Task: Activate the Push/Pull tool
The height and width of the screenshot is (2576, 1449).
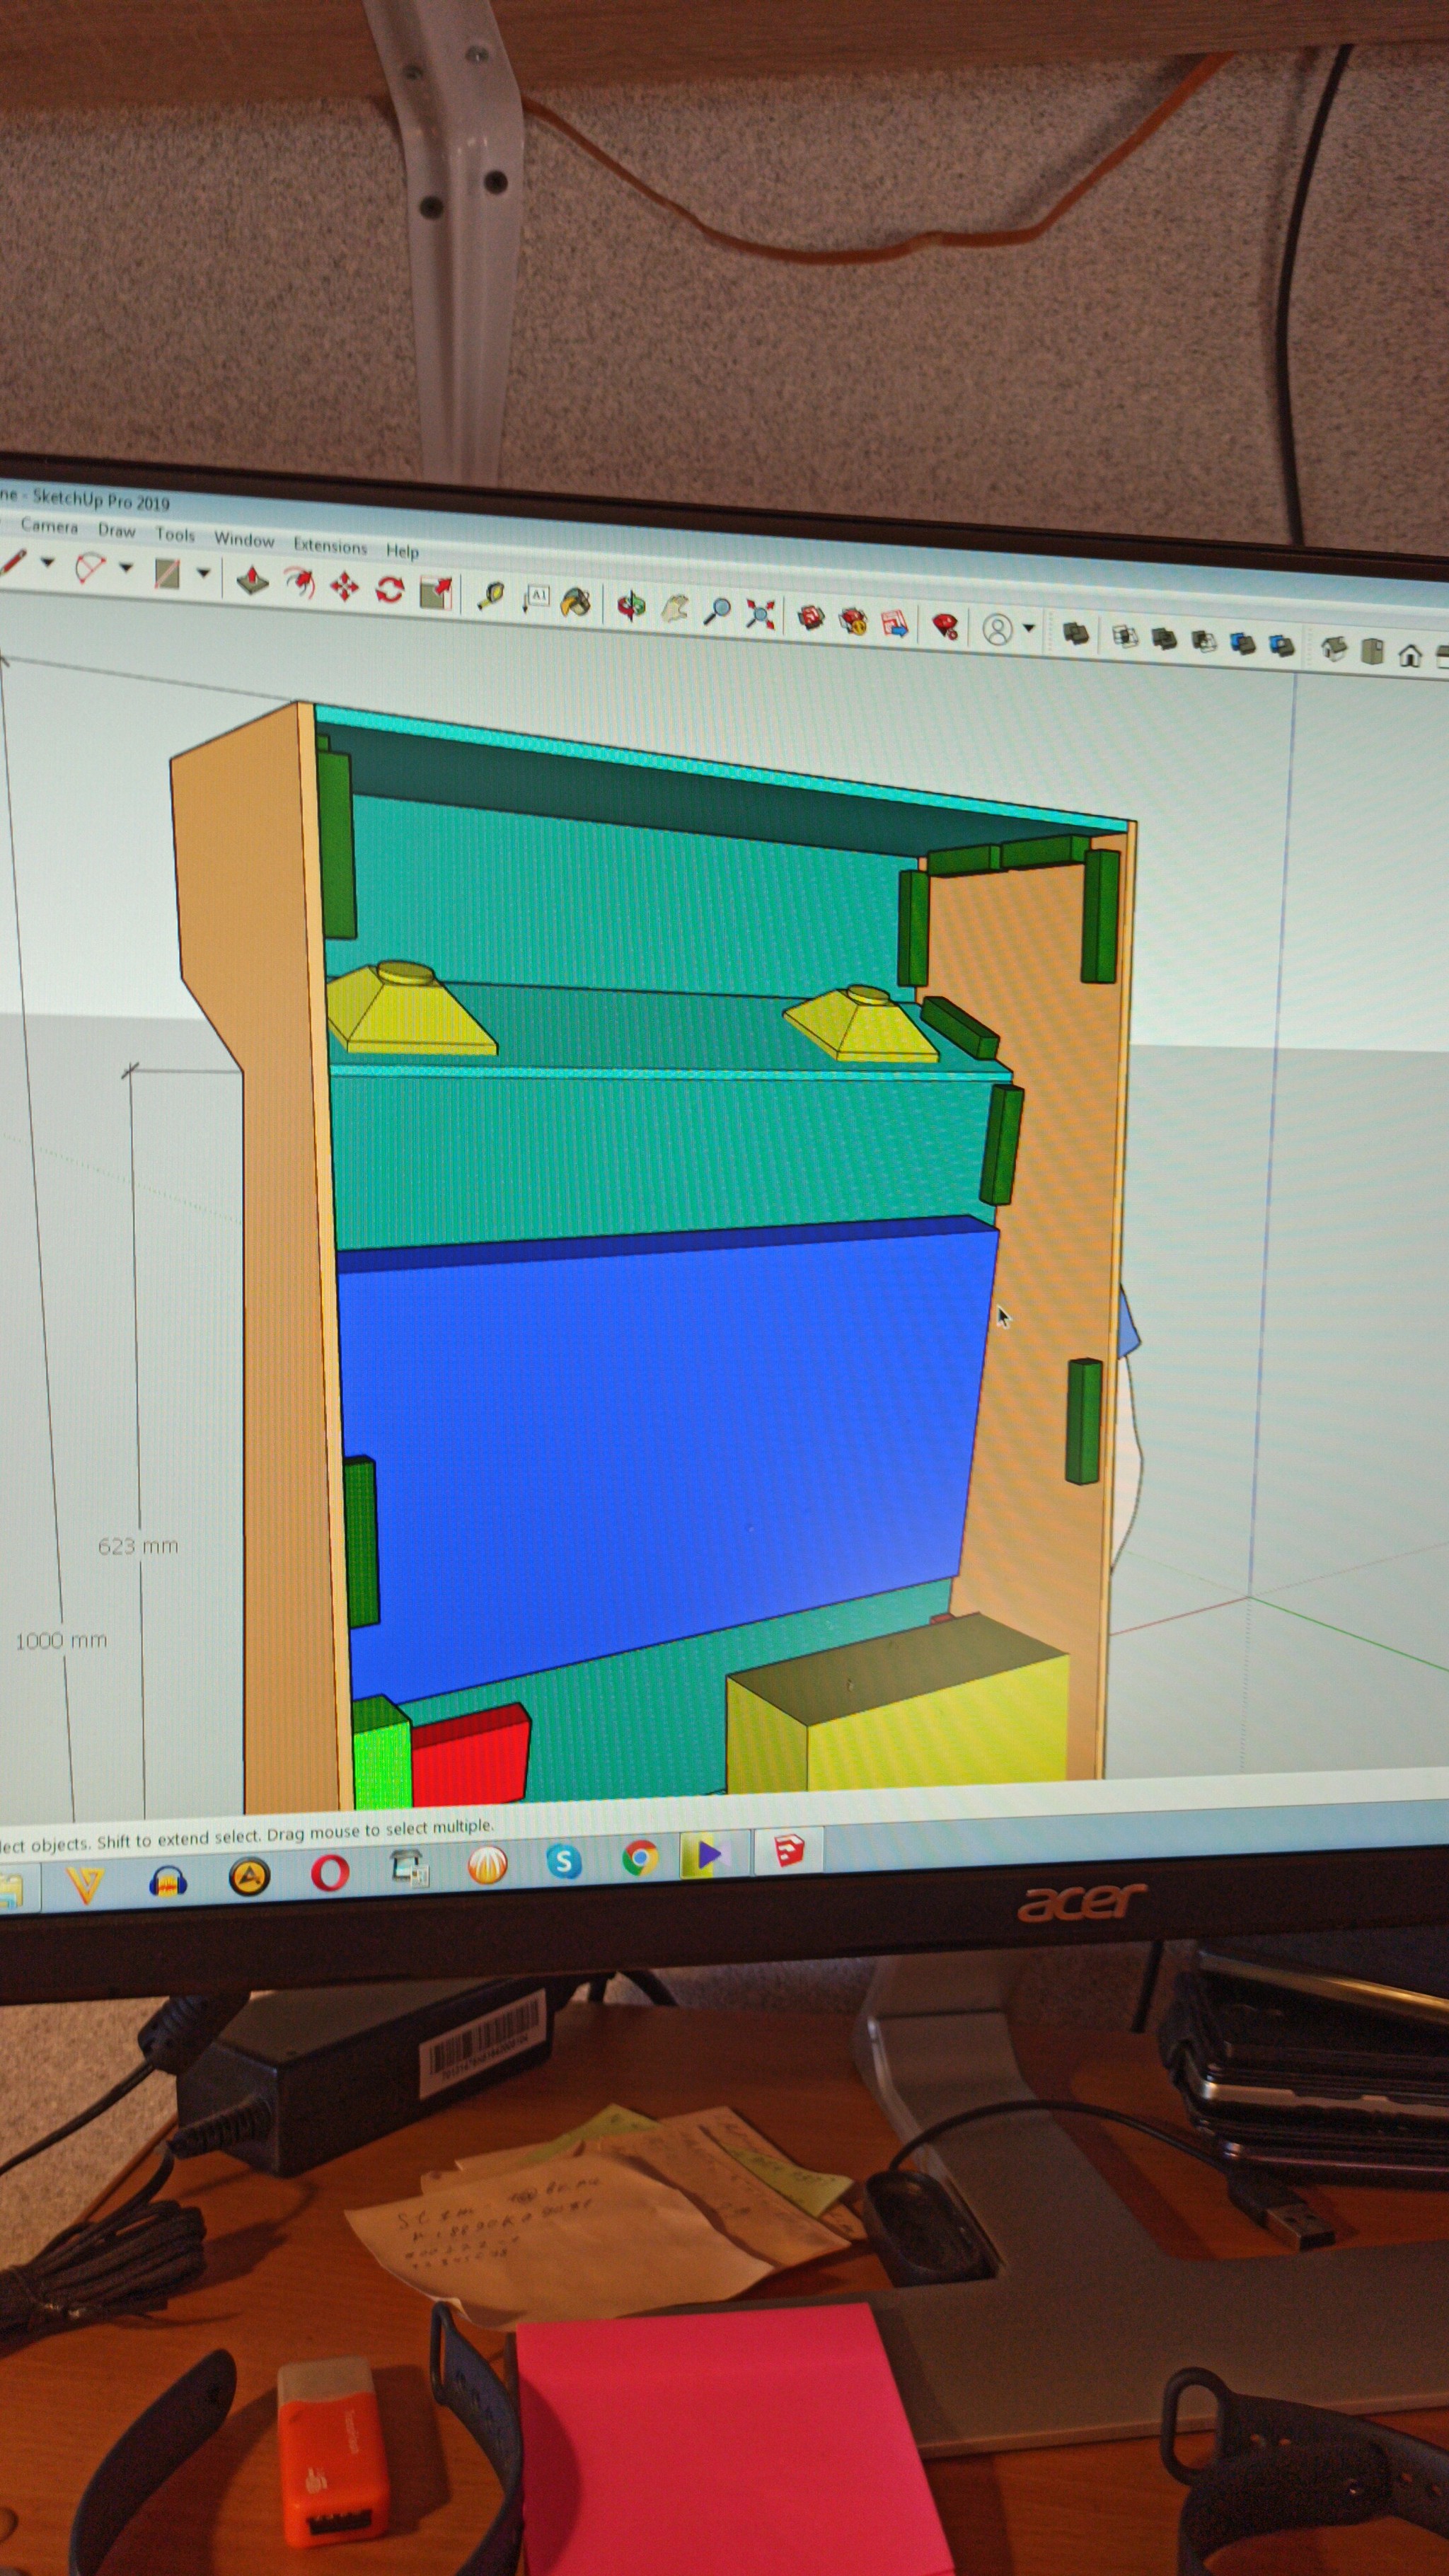Action: pos(252,580)
